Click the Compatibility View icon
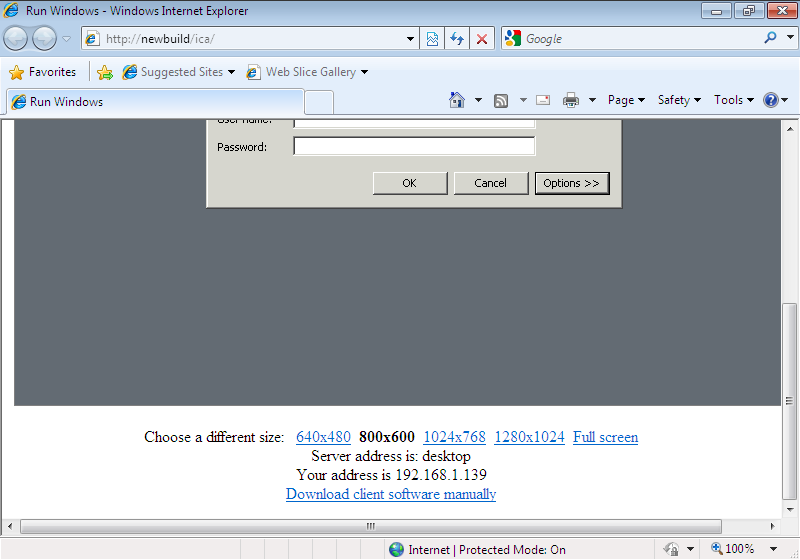 point(432,39)
